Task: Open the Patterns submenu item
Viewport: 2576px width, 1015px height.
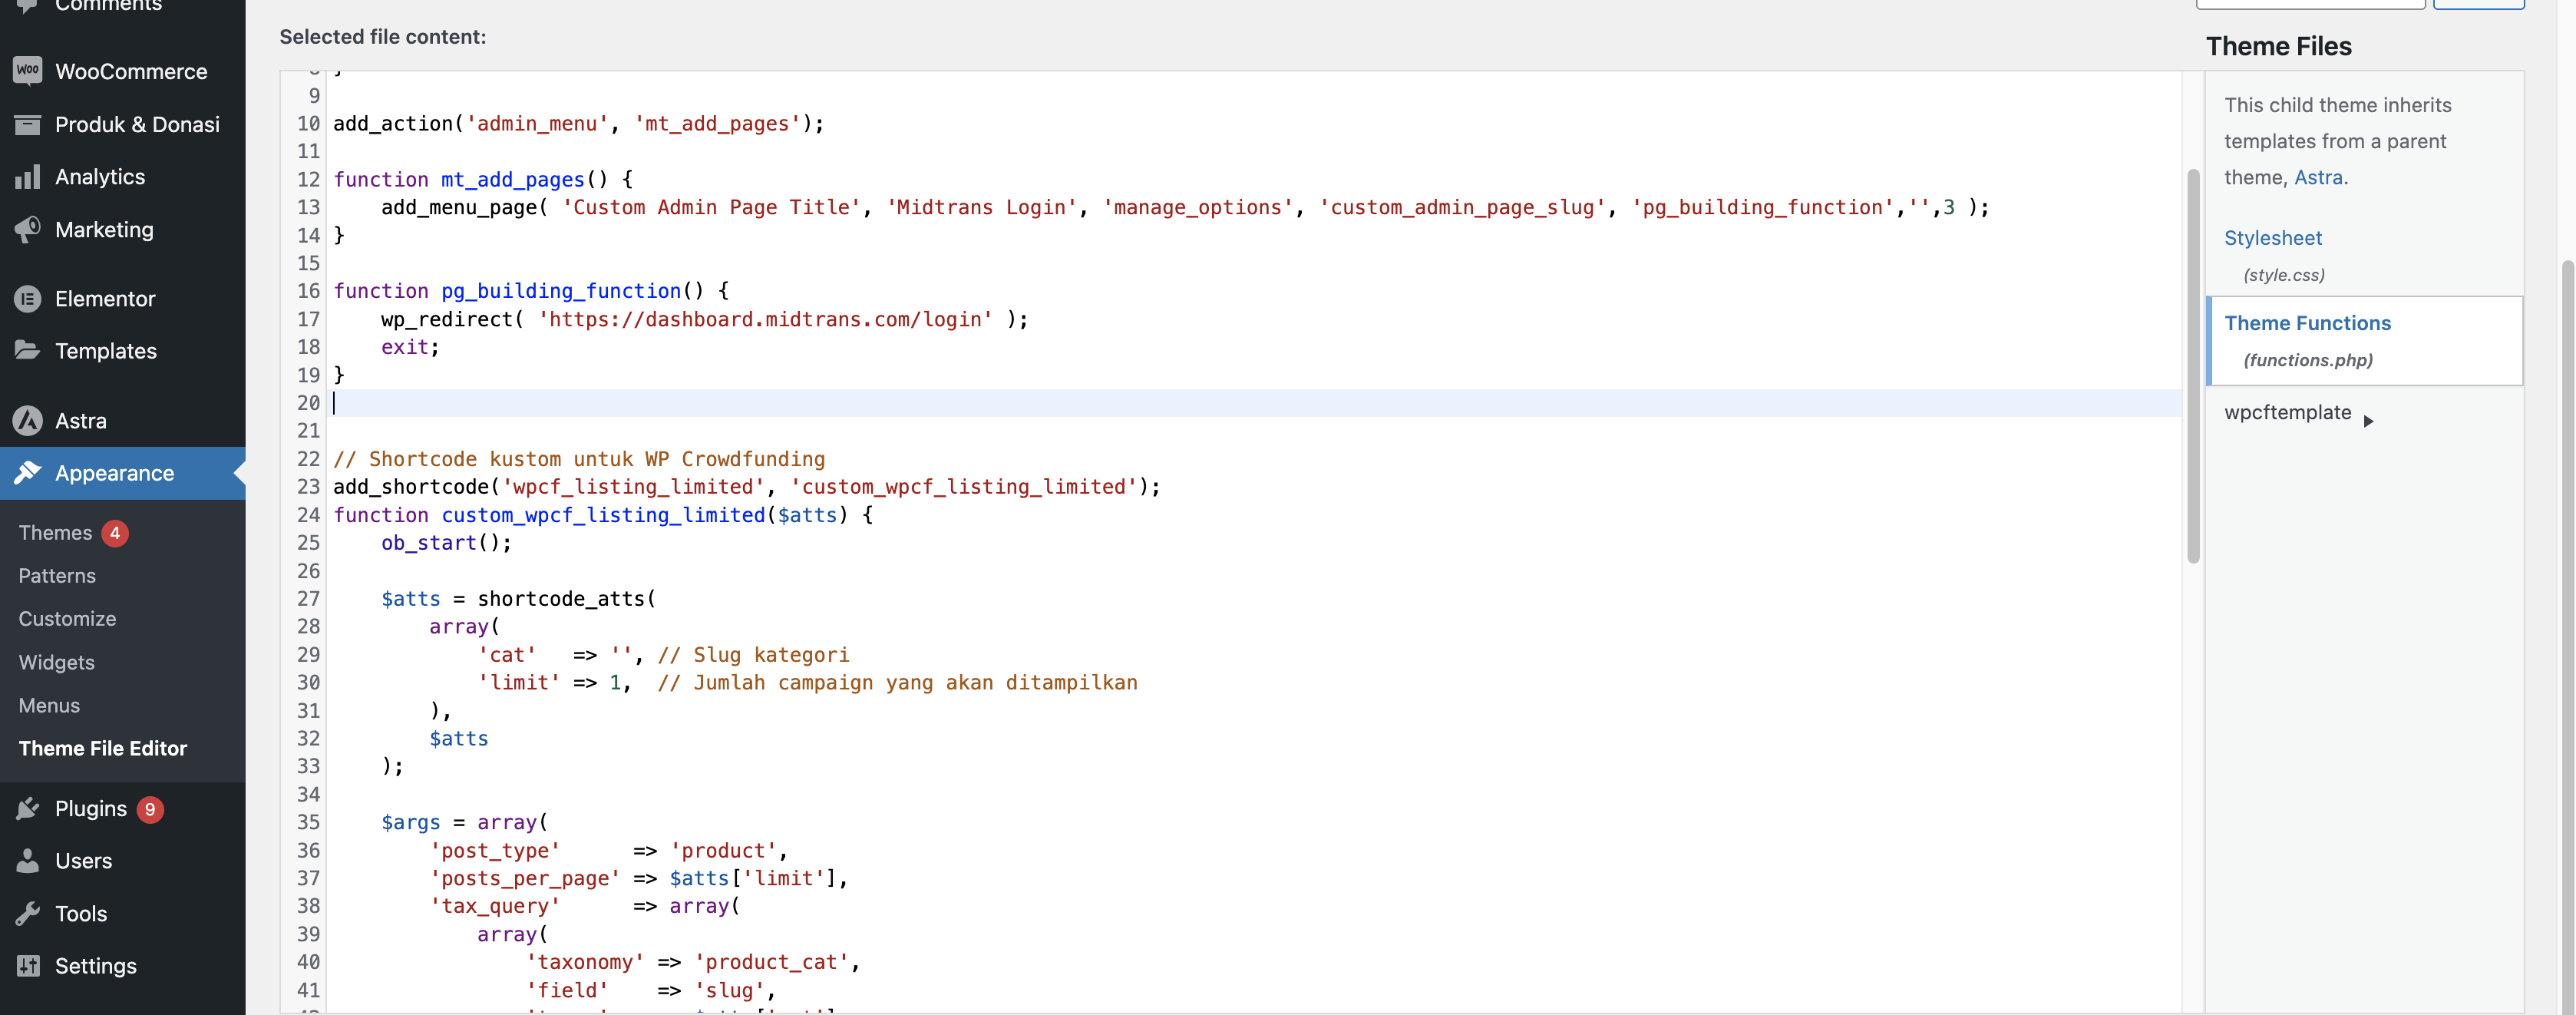Action: pos(57,576)
